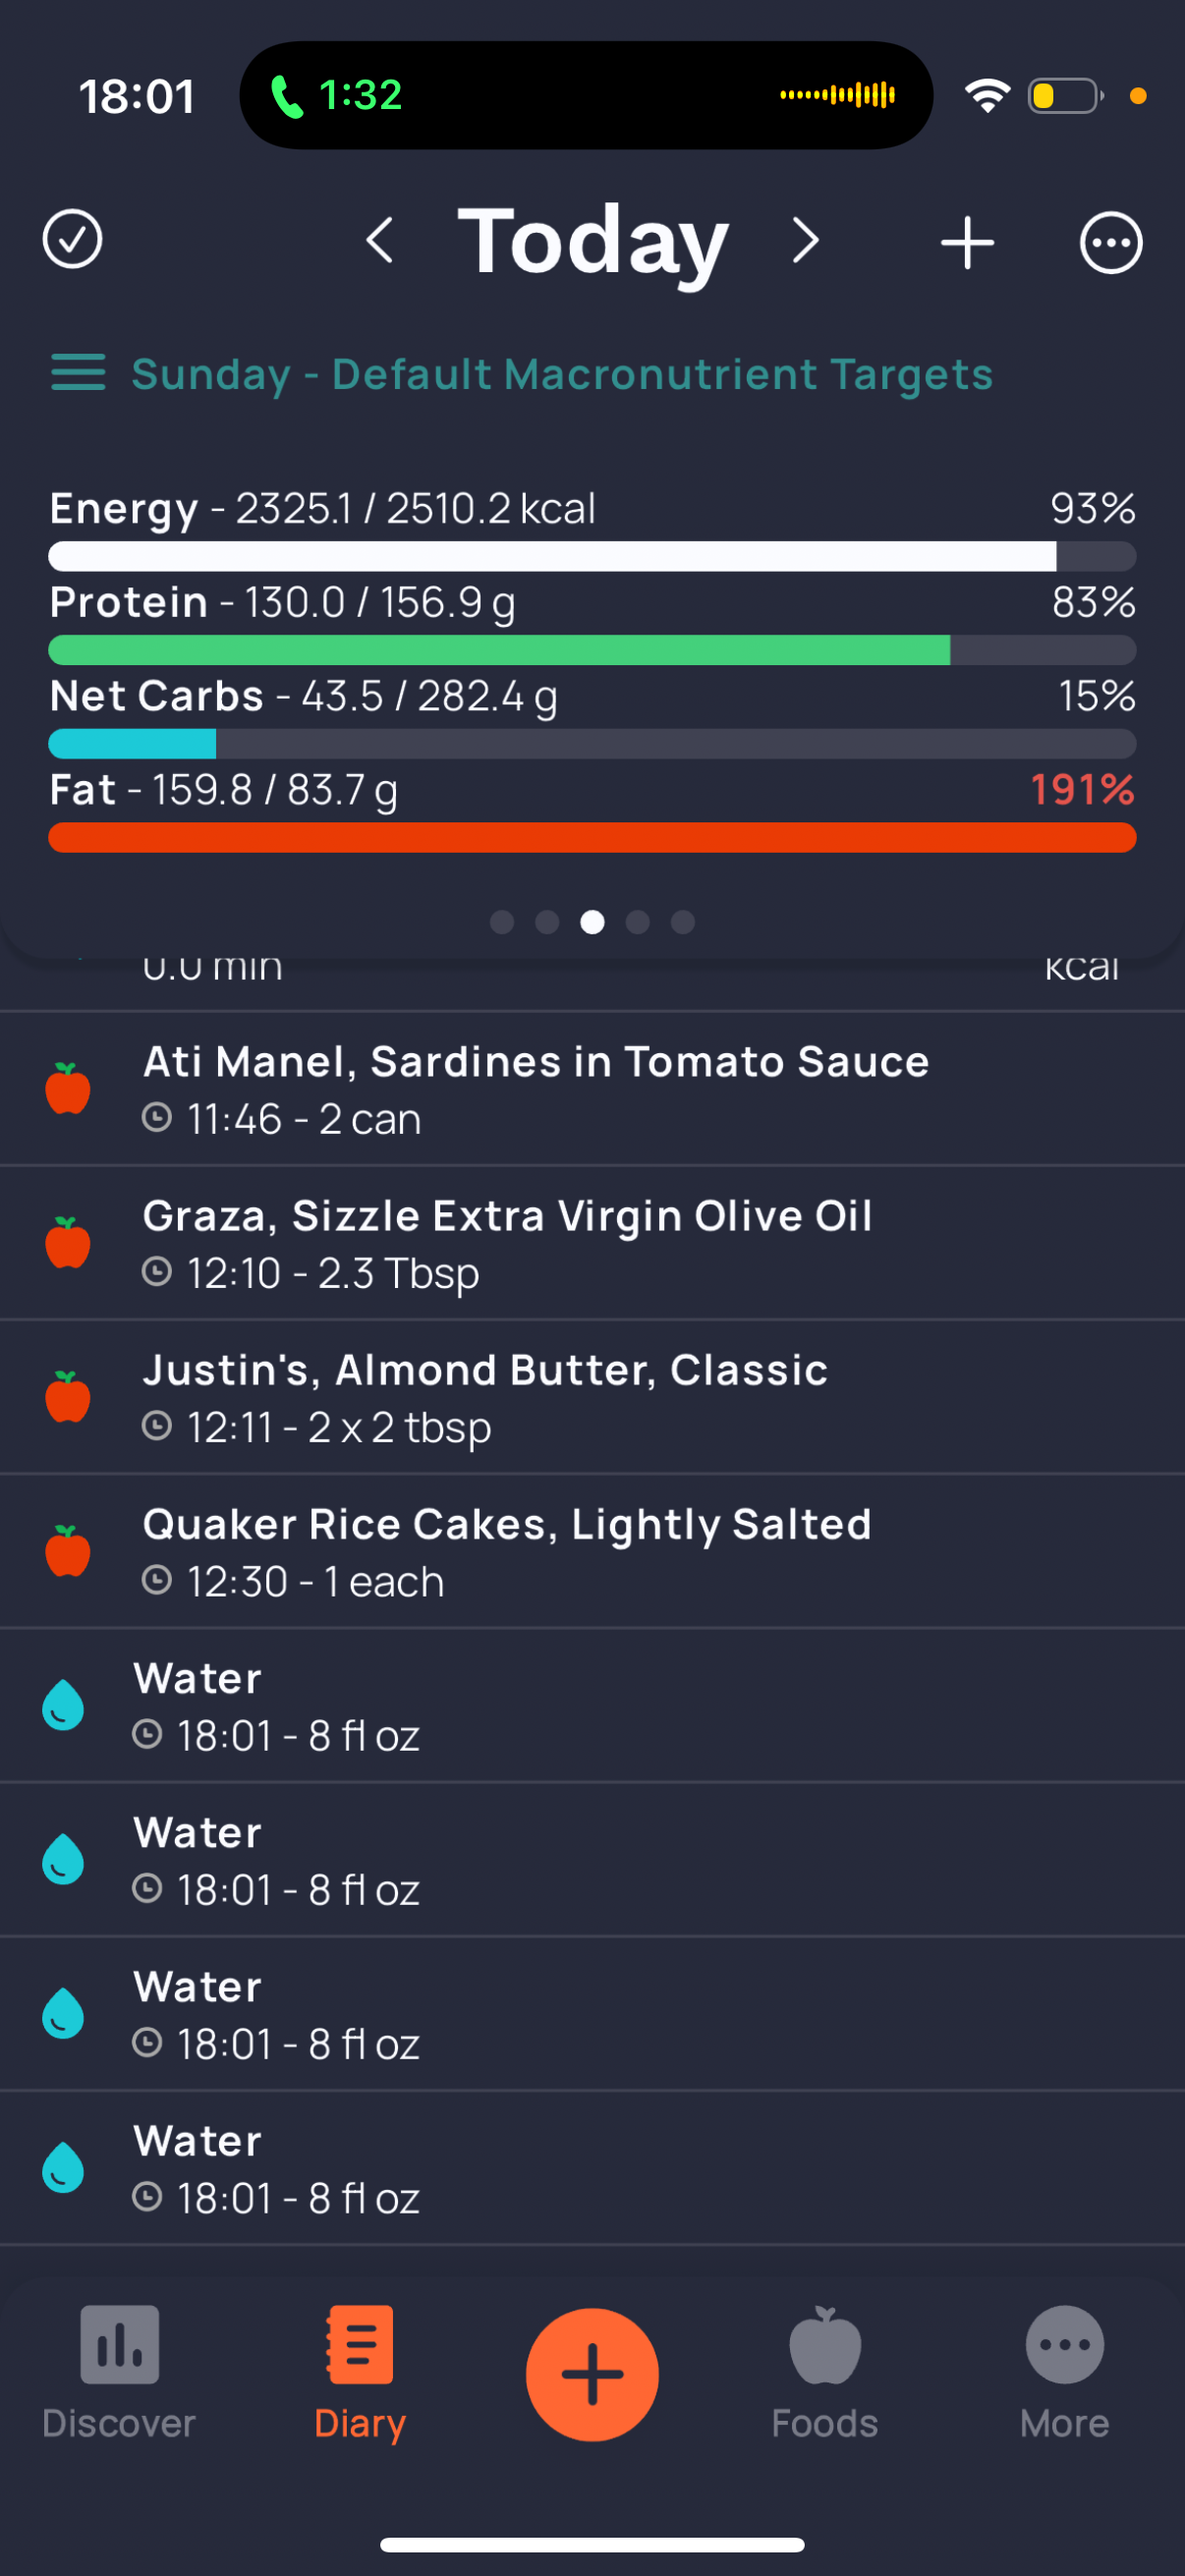Tap the plus icon in top header
Image resolution: width=1185 pixels, height=2576 pixels.
point(967,242)
